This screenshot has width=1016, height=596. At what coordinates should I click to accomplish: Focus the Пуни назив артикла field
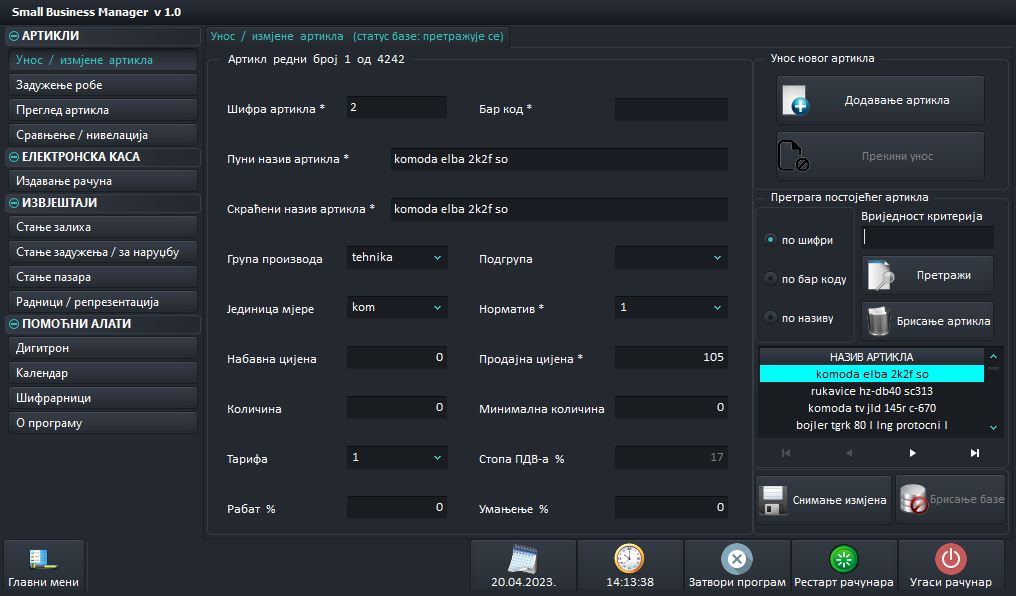tap(559, 159)
